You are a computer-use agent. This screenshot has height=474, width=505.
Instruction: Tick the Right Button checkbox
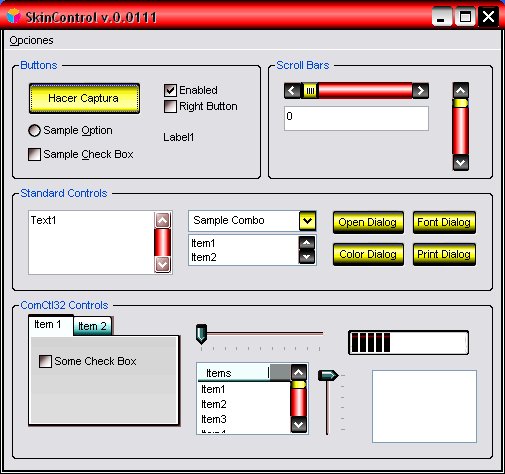point(170,107)
